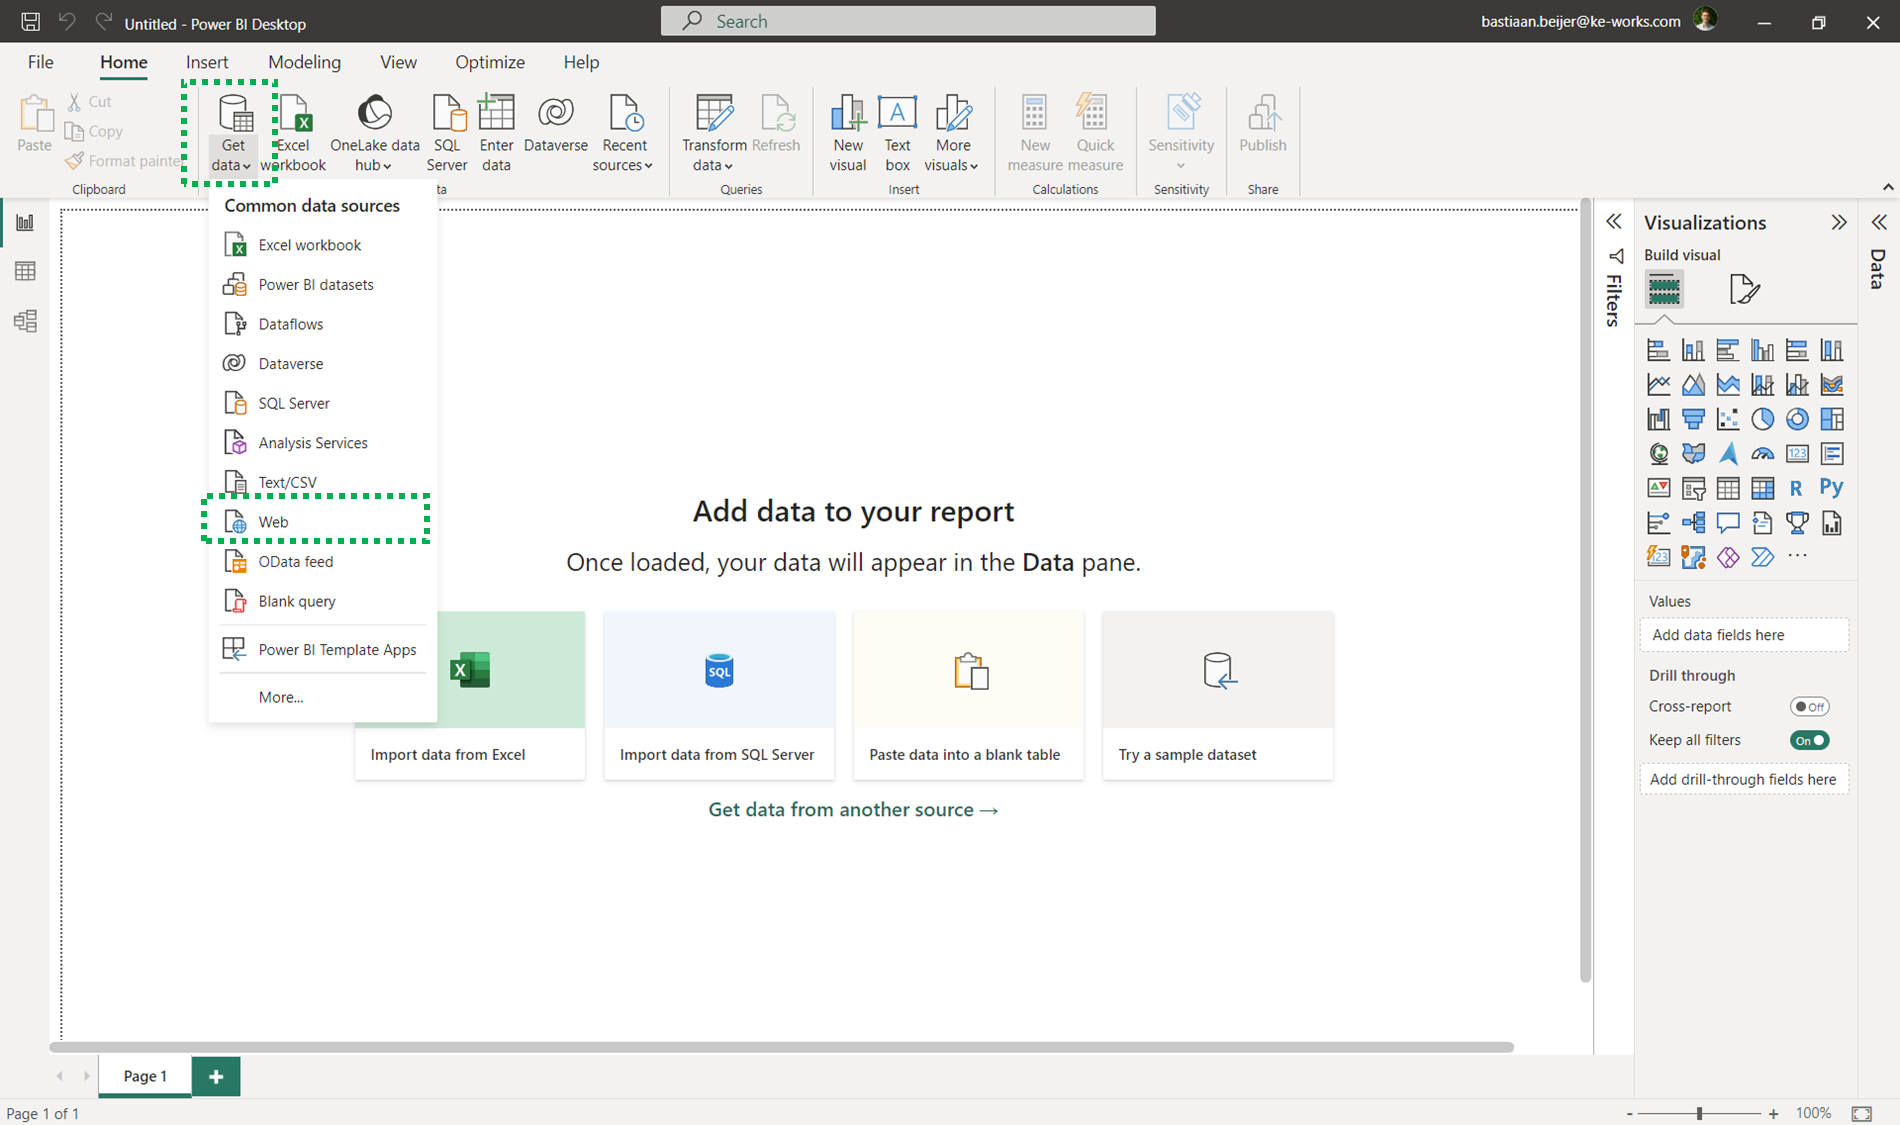The height and width of the screenshot is (1125, 1900).
Task: Collapse the Visualizations pane with chevrons
Action: pos(1838,222)
